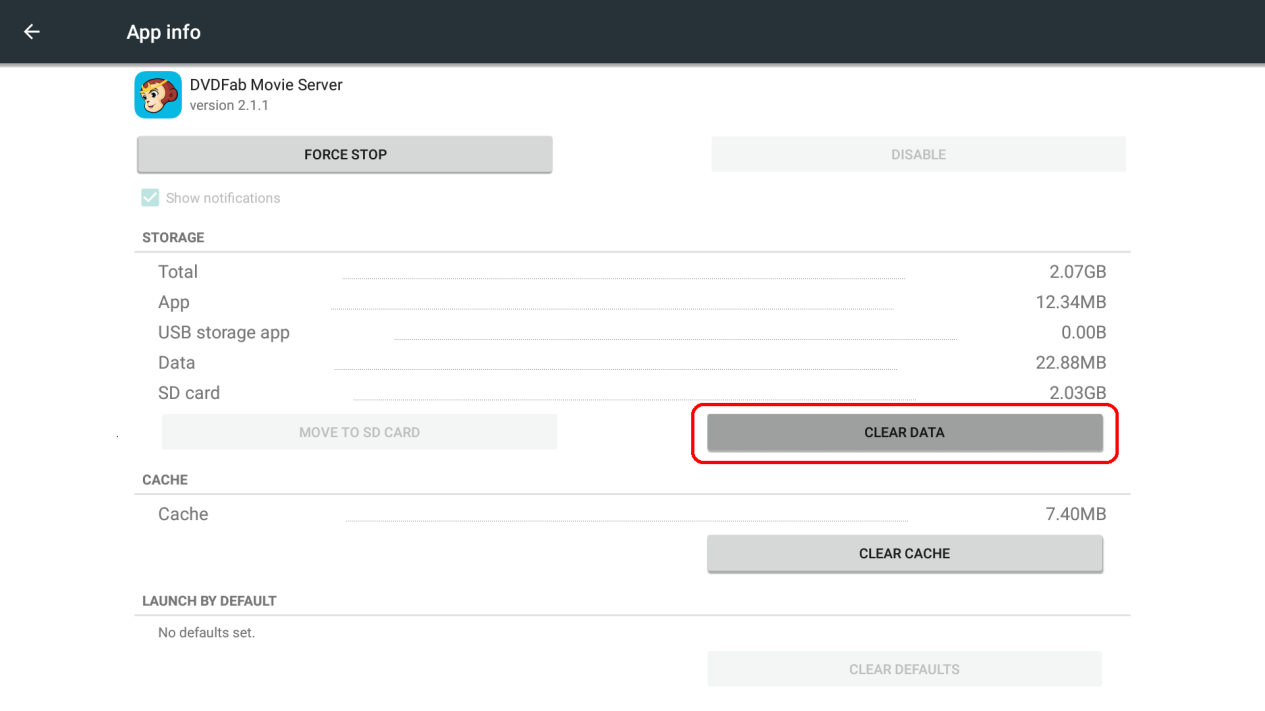The height and width of the screenshot is (711, 1265).
Task: Go back using the arrow icon
Action: click(32, 32)
